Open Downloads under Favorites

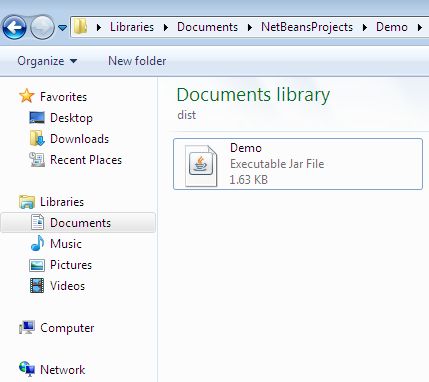click(79, 139)
